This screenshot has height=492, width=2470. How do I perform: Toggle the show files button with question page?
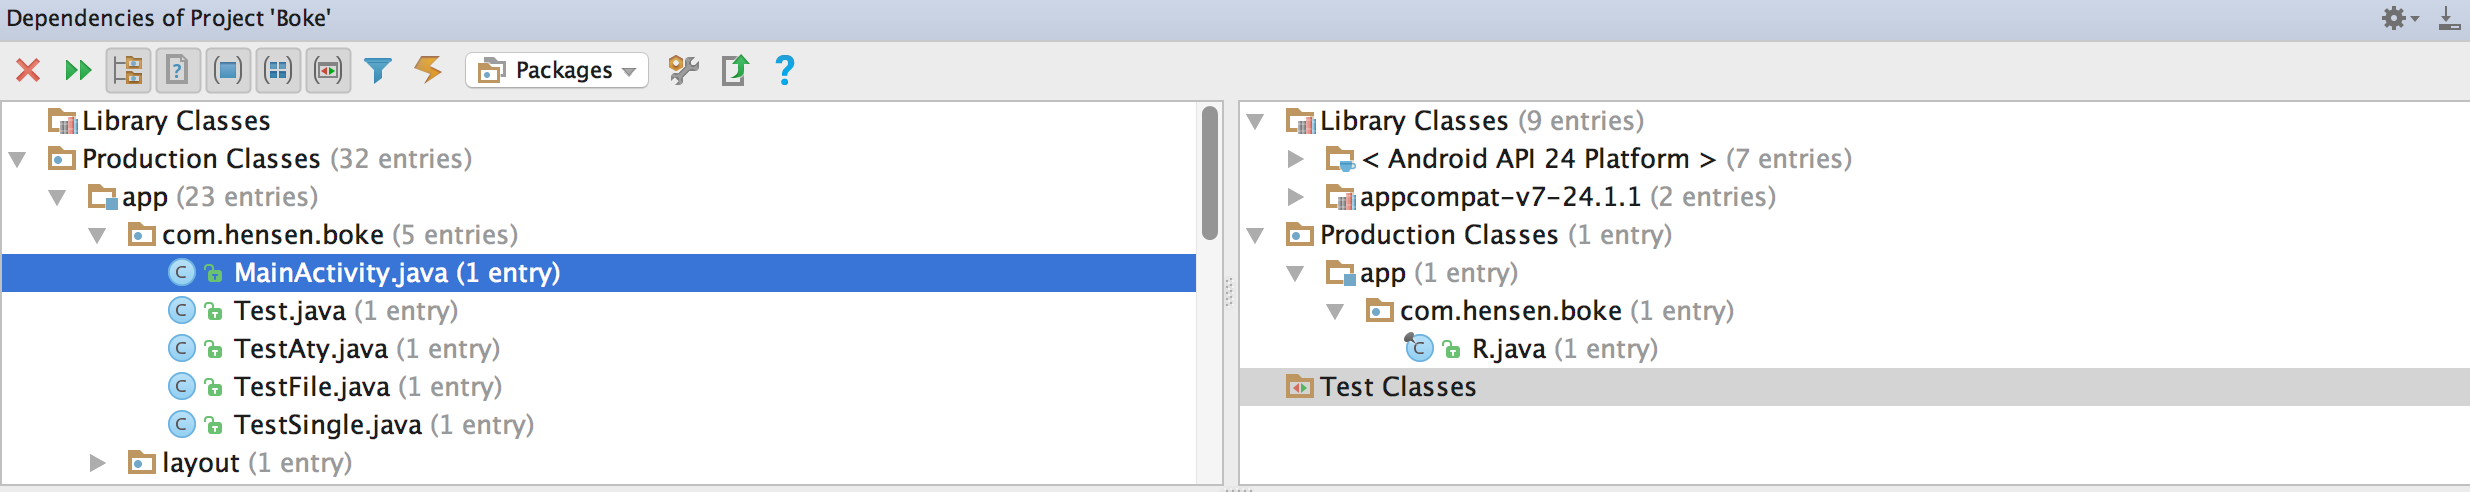tap(178, 70)
